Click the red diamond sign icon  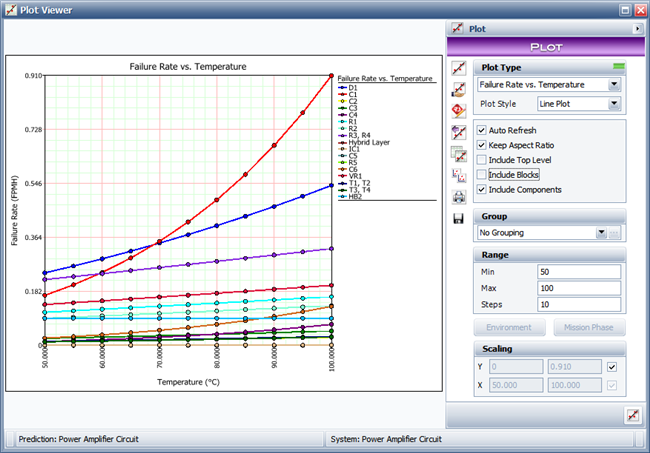click(x=459, y=109)
